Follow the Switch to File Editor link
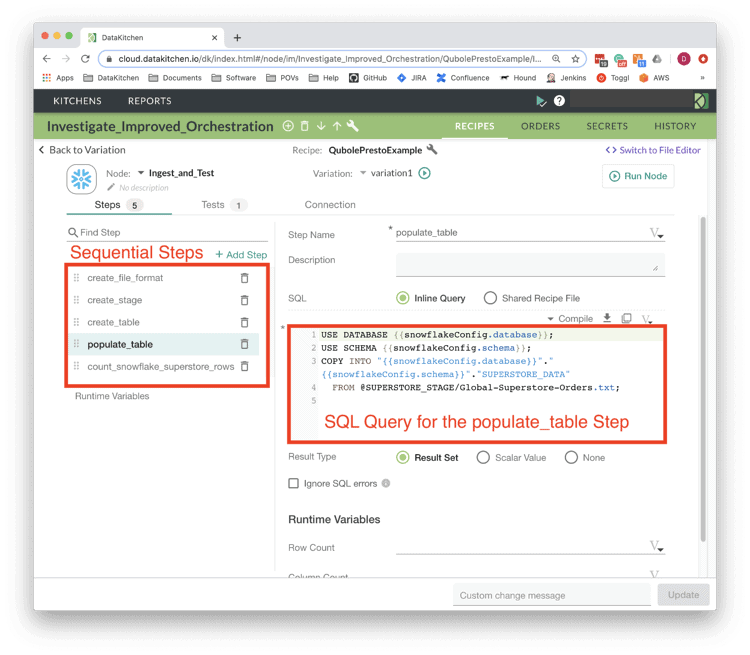Viewport: 750px width, 655px height. click(653, 150)
